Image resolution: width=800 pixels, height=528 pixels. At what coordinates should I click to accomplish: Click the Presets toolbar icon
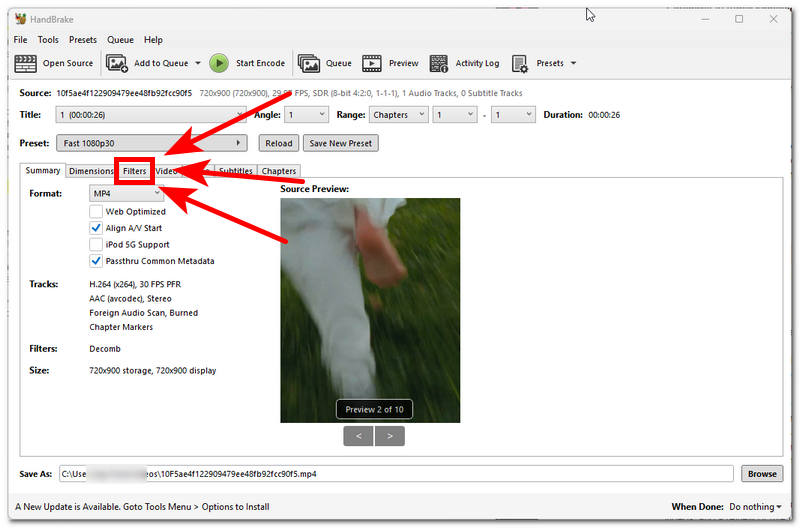tap(520, 63)
